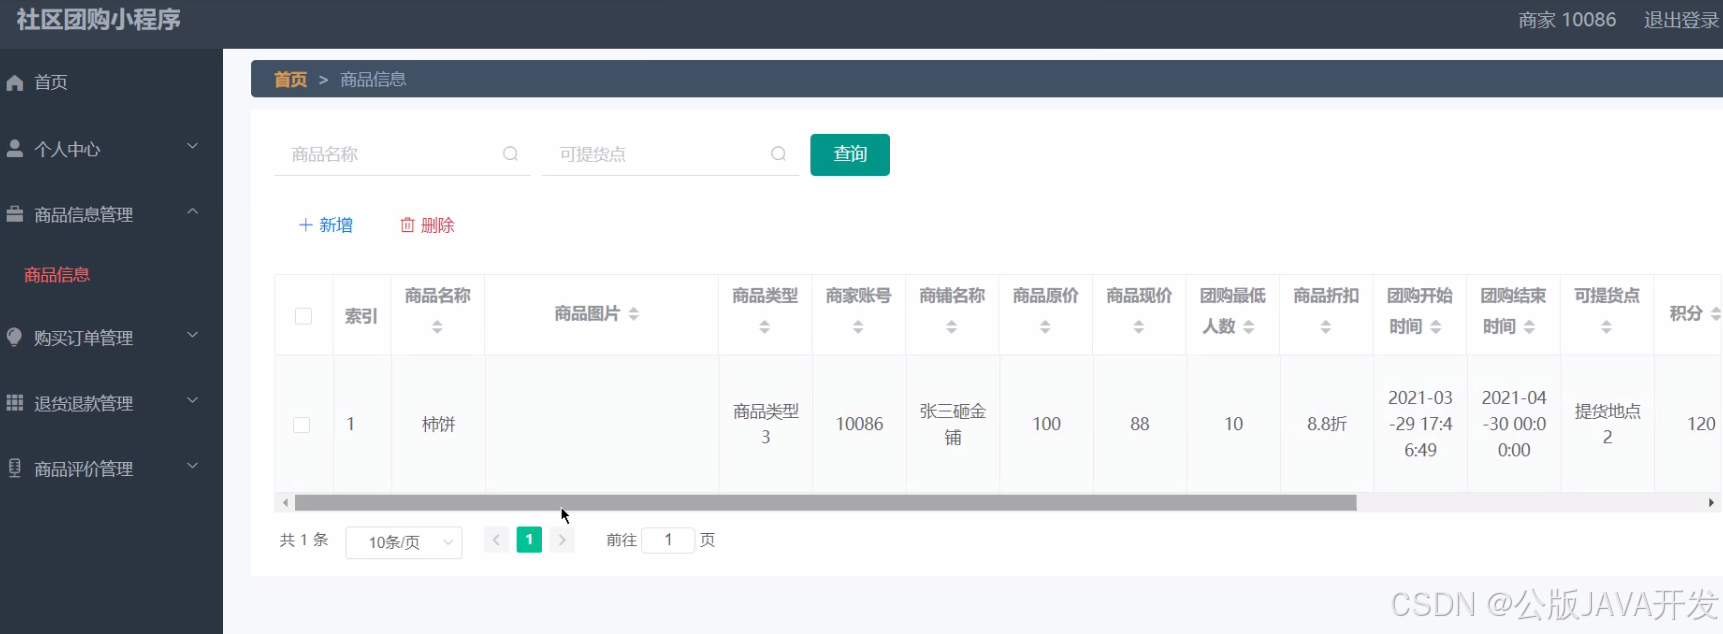Click 首页 in the breadcrumb
The height and width of the screenshot is (634, 1723).
tap(290, 79)
